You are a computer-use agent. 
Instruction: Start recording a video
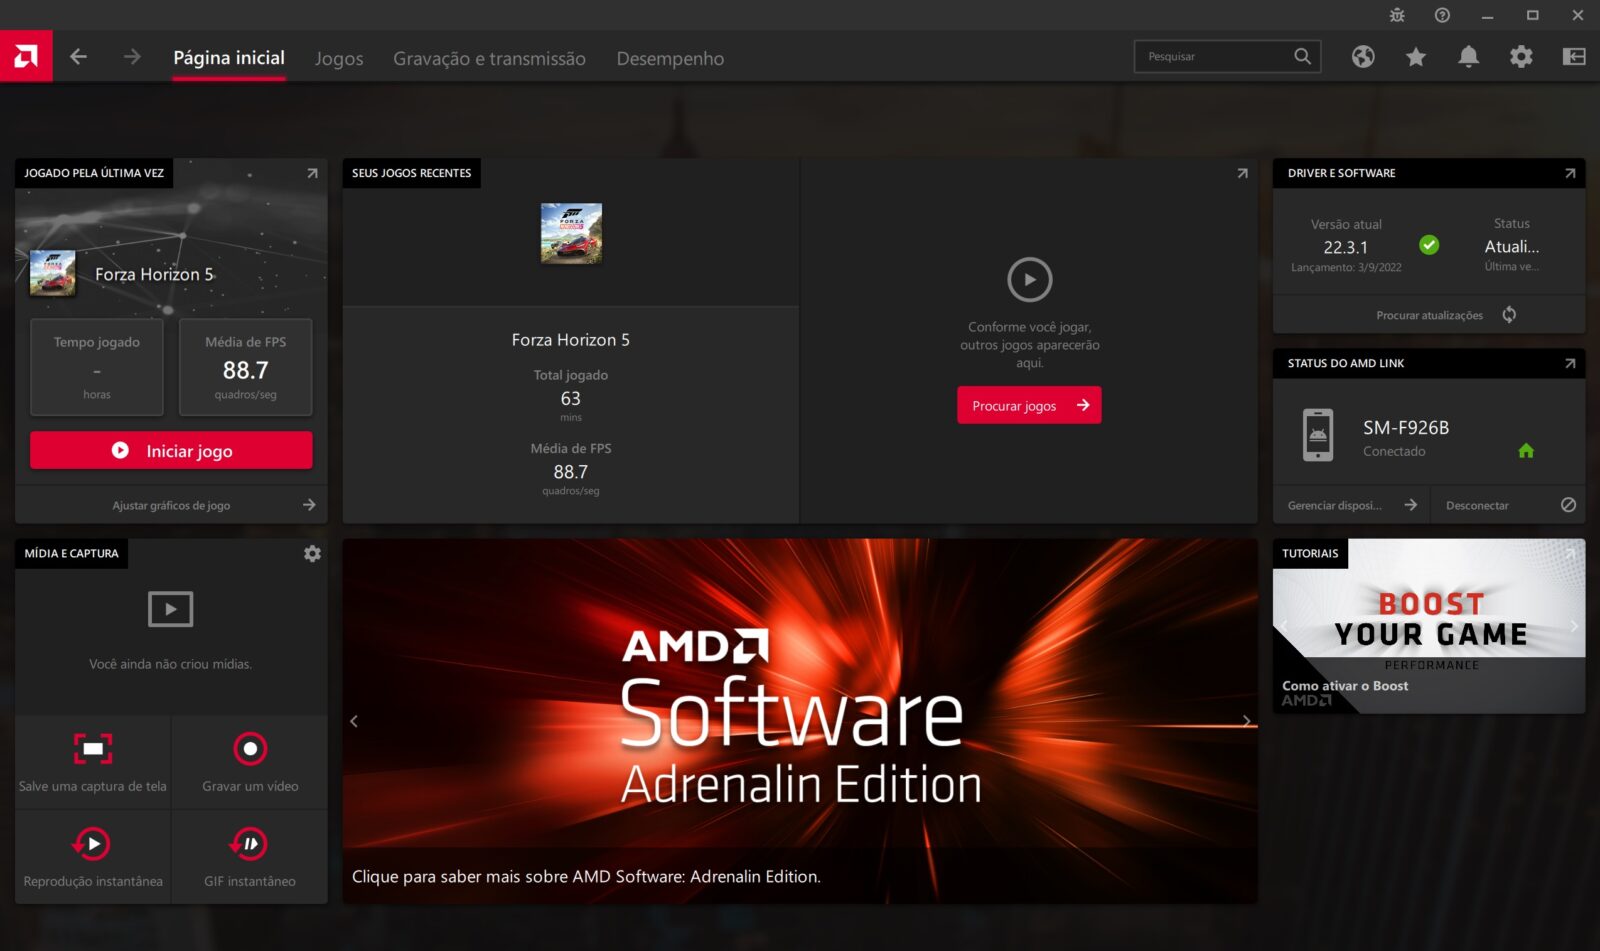pos(250,749)
